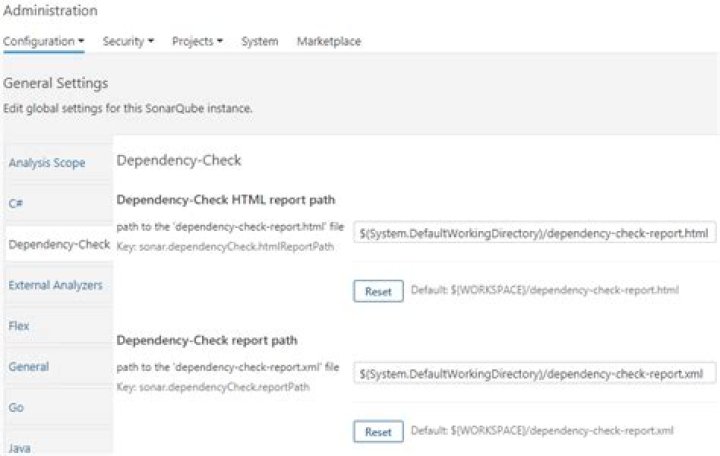720x456 pixels.
Task: Edit the XML report path input field
Action: [534, 374]
